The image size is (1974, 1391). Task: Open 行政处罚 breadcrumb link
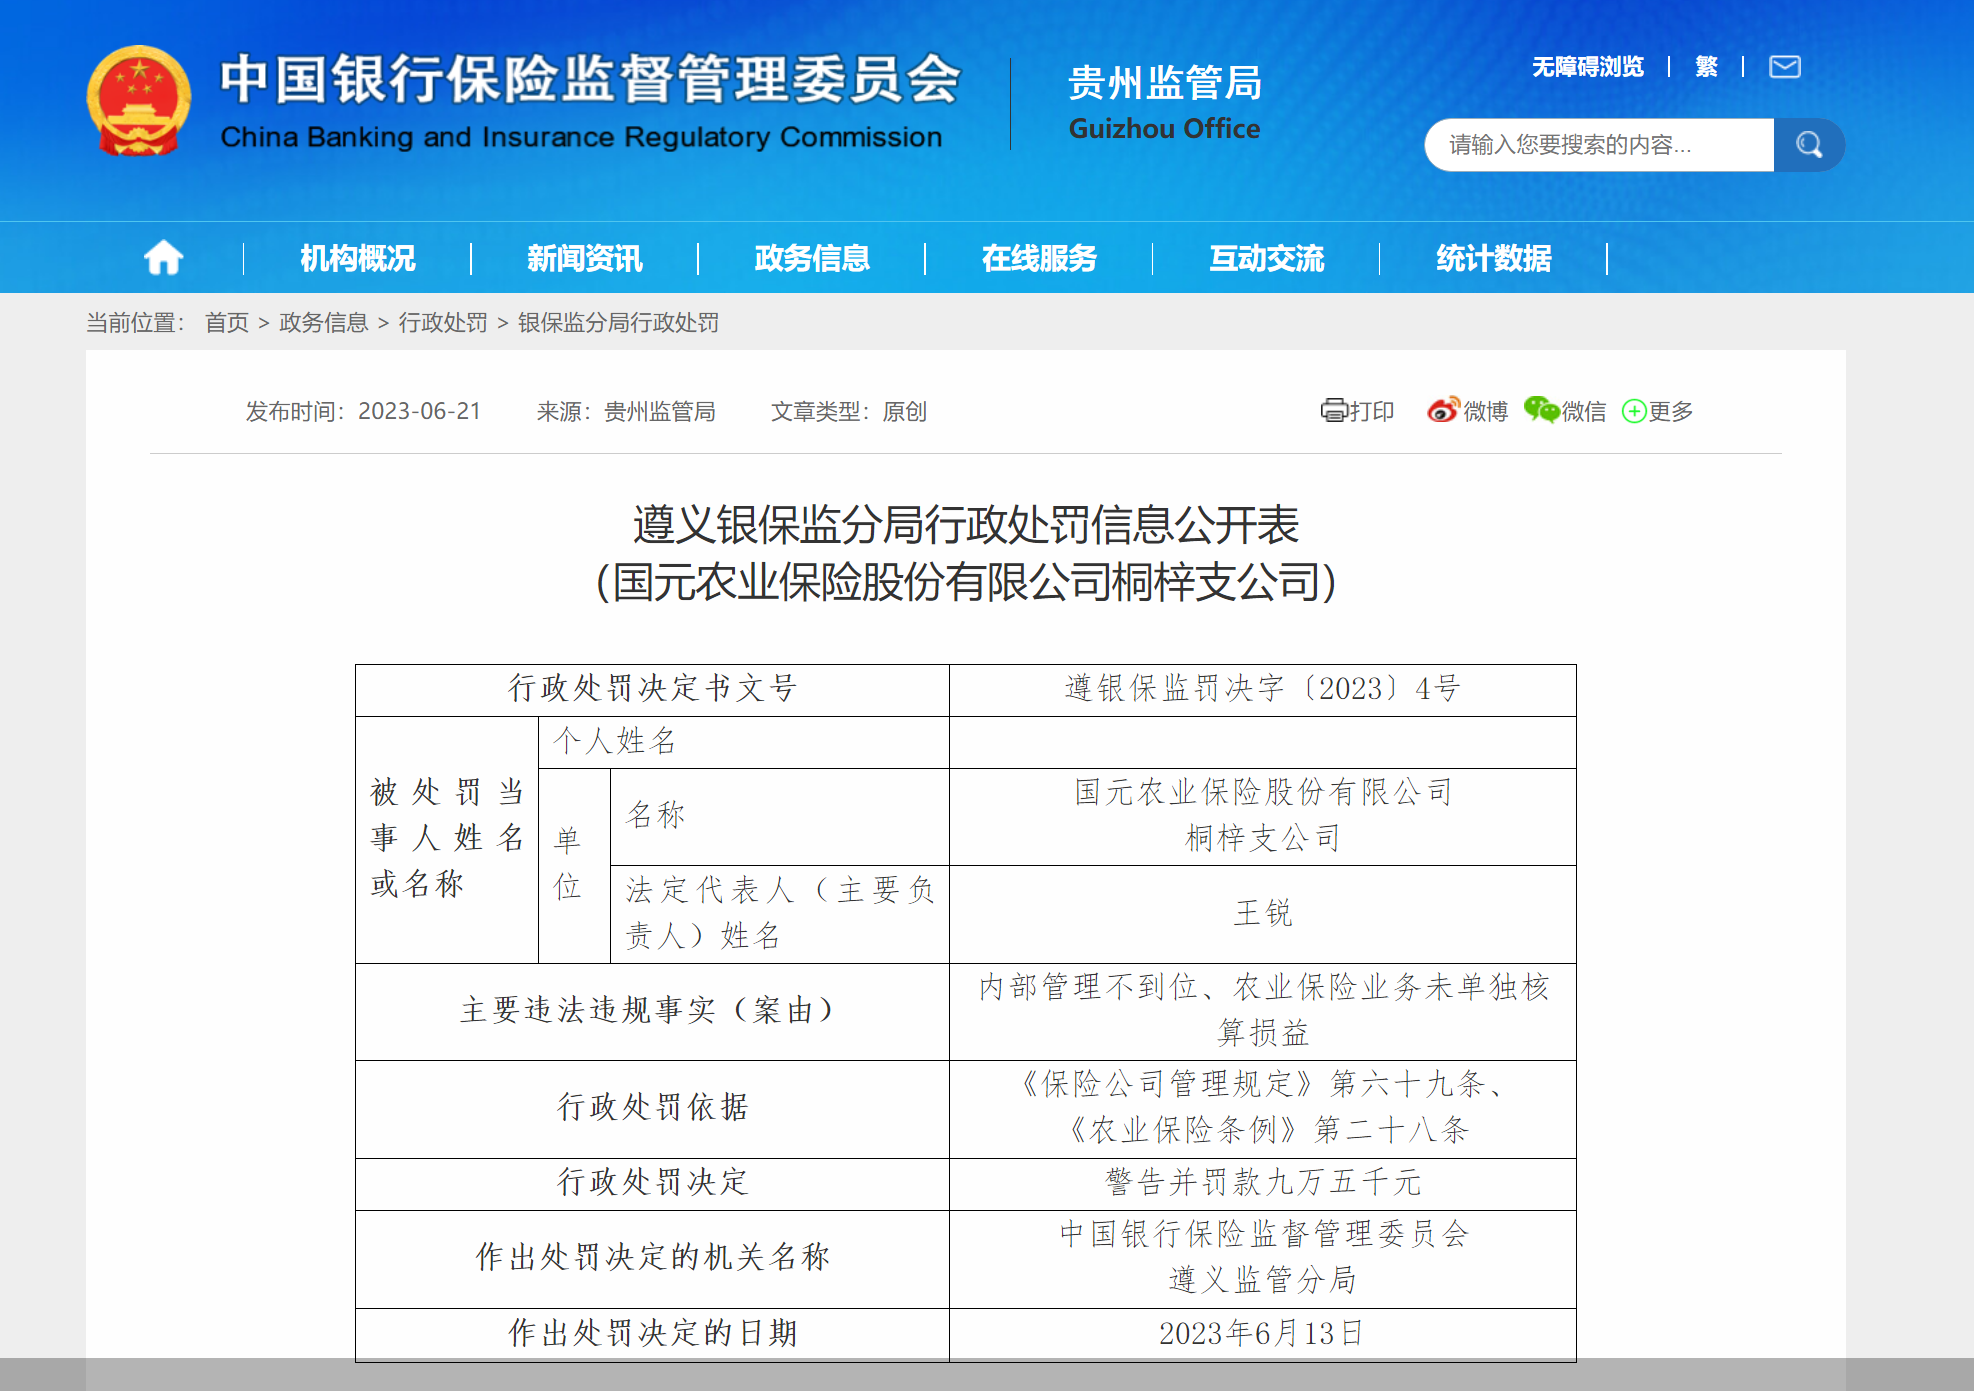tap(443, 323)
